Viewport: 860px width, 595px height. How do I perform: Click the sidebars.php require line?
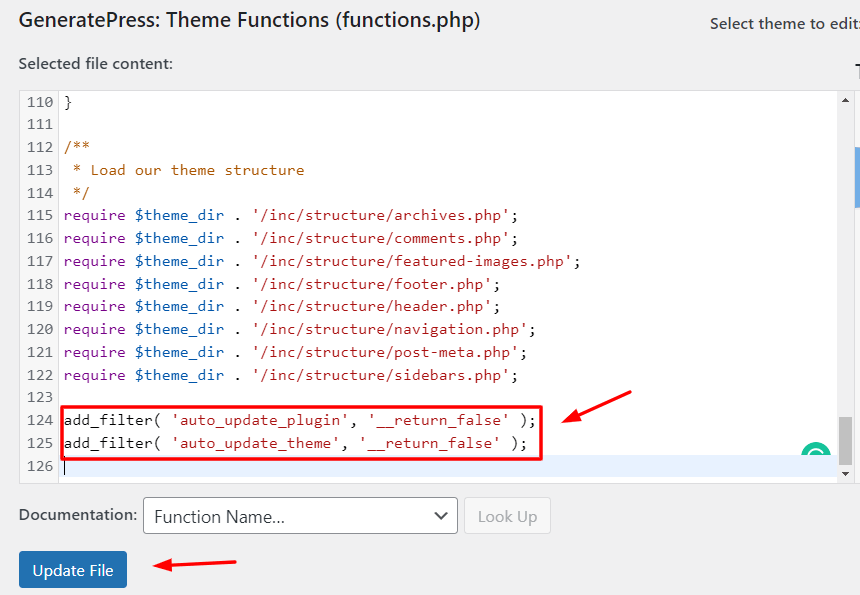(x=291, y=376)
